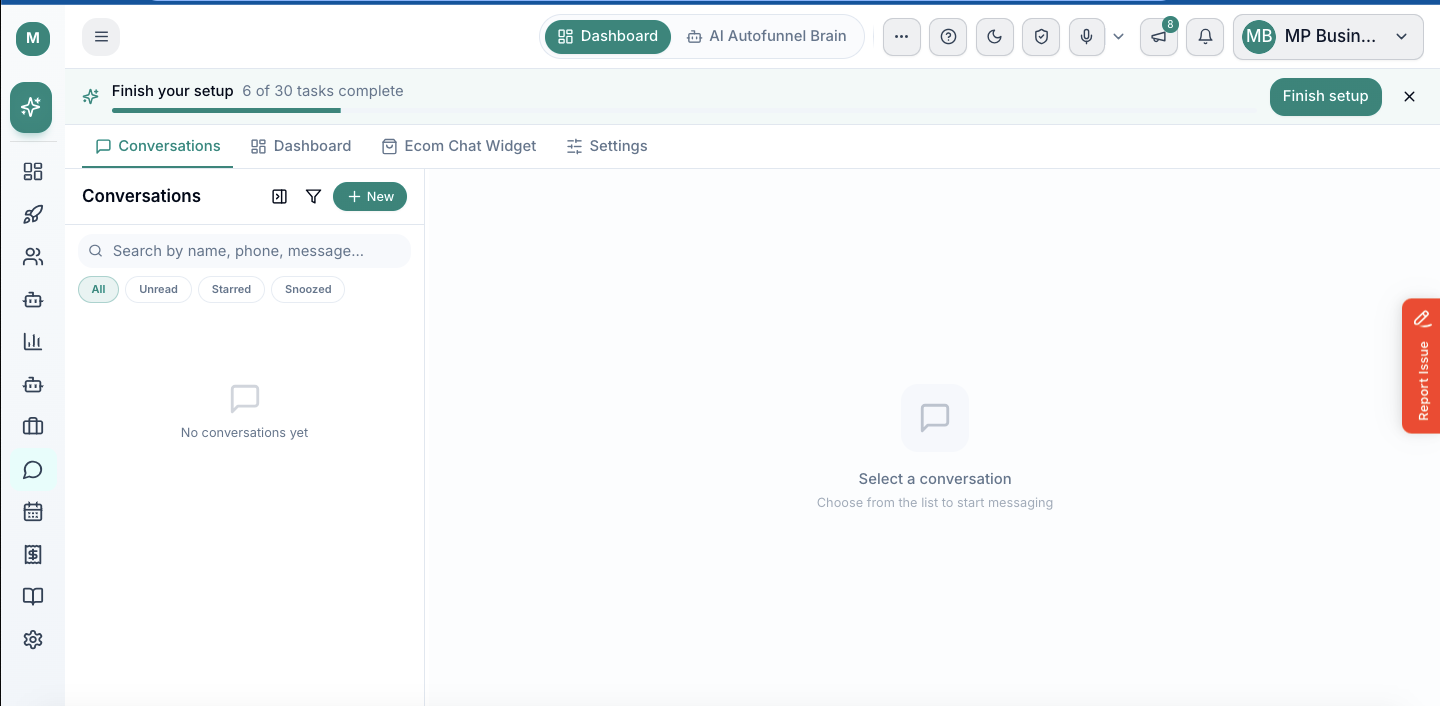This screenshot has width=1440, height=706.
Task: Toggle the hamburger menu button
Action: point(101,37)
